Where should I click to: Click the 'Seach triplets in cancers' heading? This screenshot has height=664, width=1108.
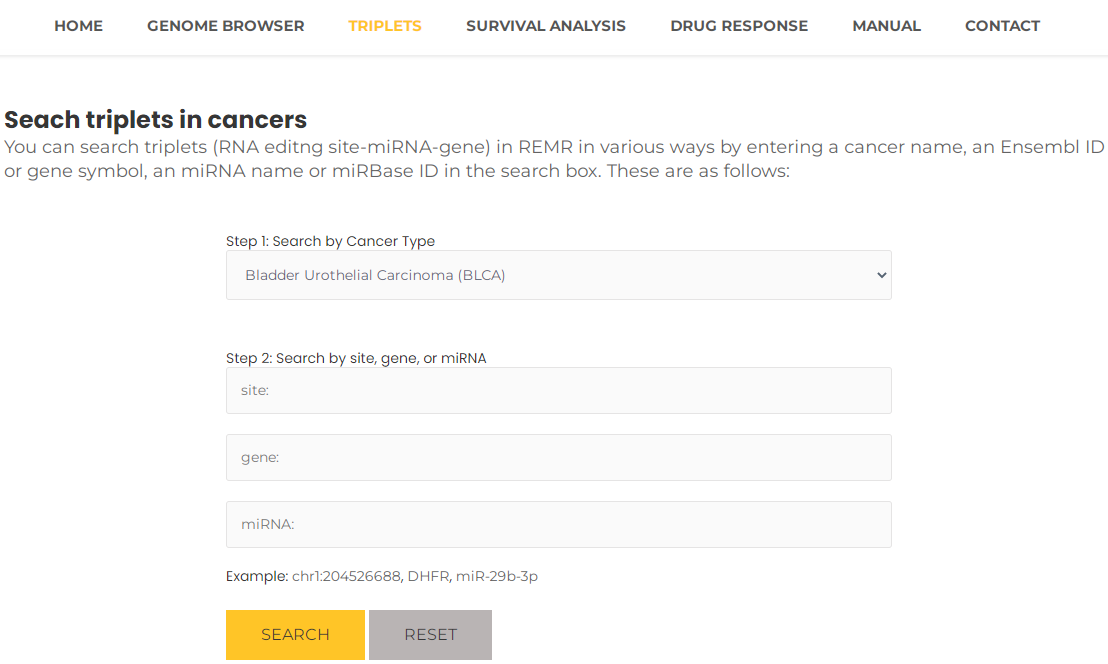155,119
